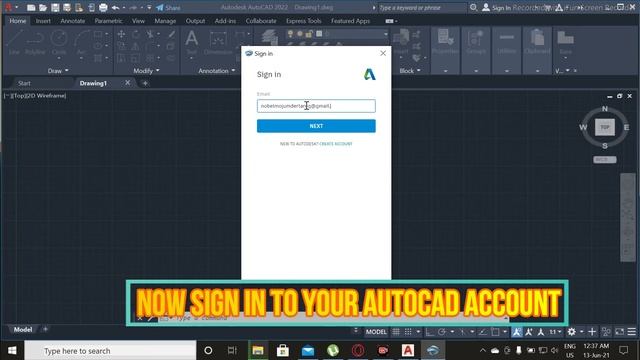Select the Text tool in Annotation panel
The height and width of the screenshot is (360, 640).
click(x=191, y=42)
